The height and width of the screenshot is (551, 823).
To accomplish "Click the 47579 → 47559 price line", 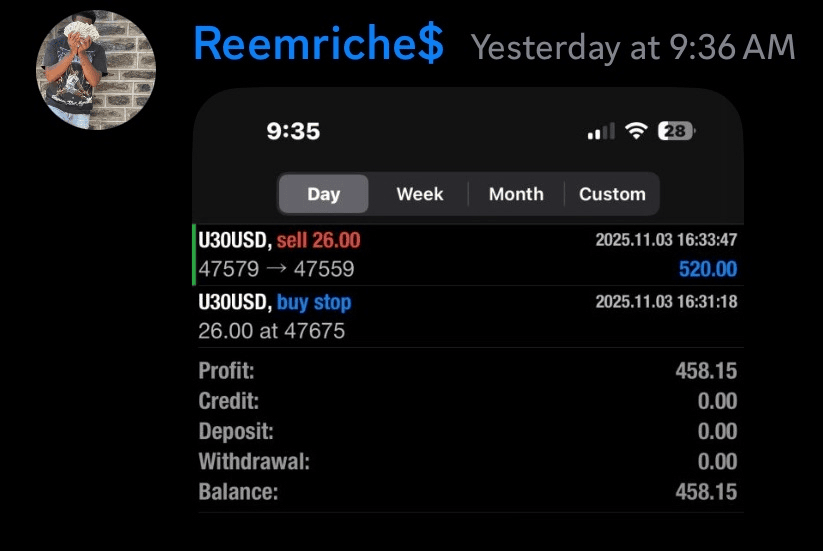I will click(x=276, y=269).
